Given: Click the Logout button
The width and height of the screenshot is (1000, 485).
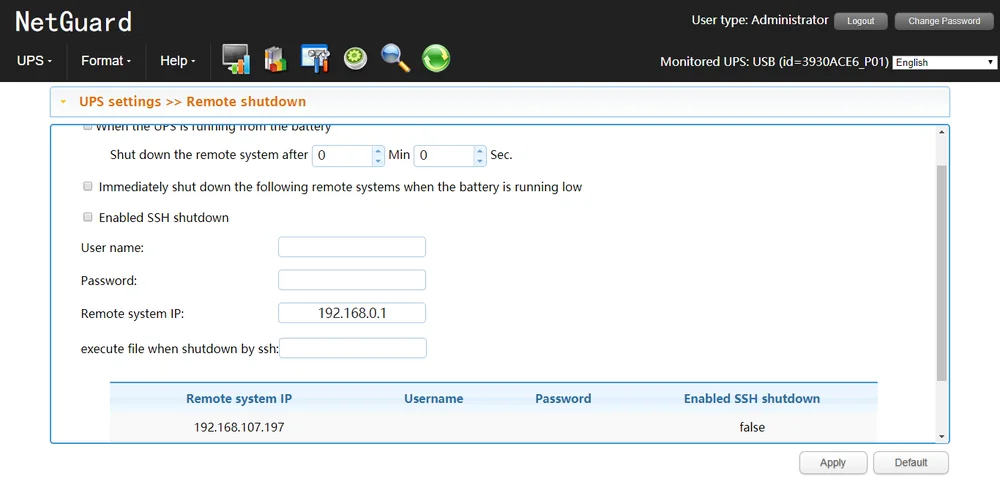Looking at the screenshot, I should click(860, 21).
